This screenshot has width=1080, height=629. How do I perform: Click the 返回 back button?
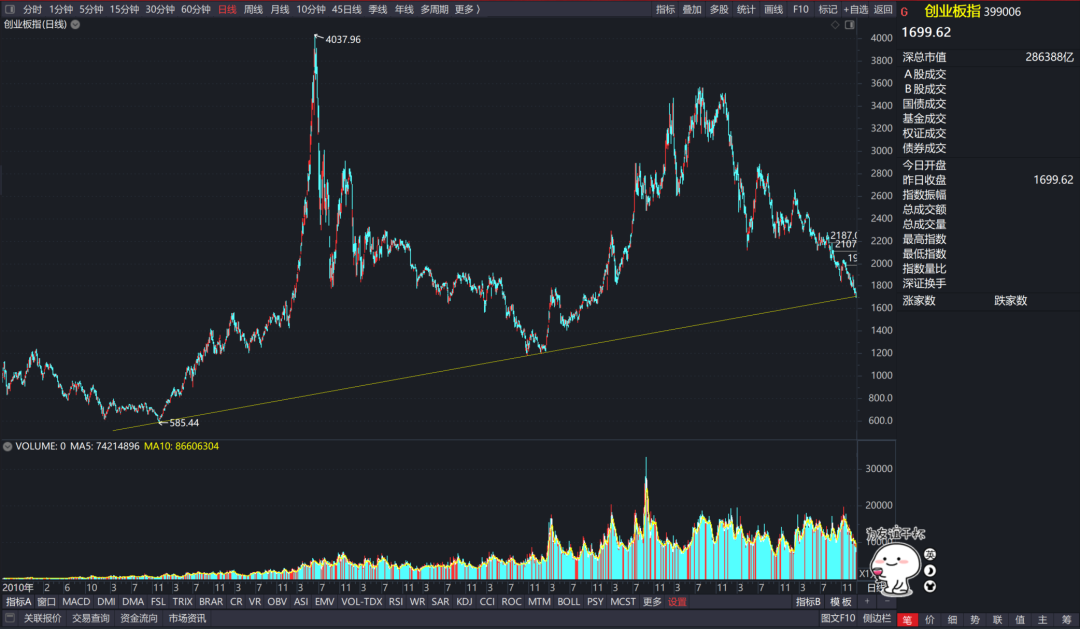tap(883, 9)
